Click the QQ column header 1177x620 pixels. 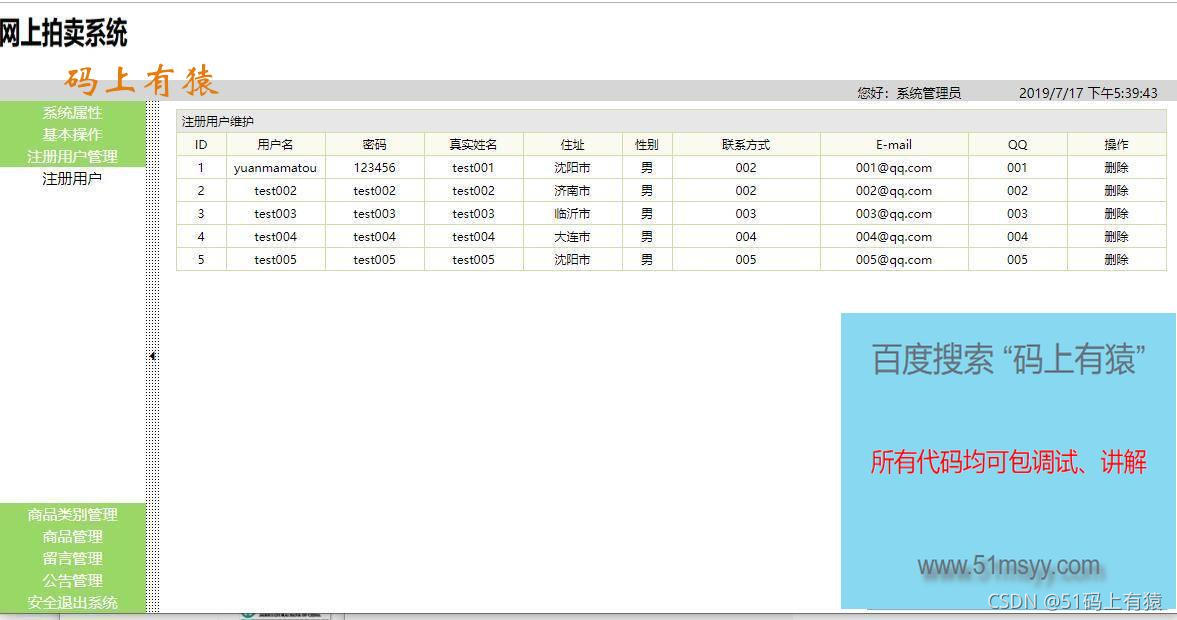click(1018, 144)
